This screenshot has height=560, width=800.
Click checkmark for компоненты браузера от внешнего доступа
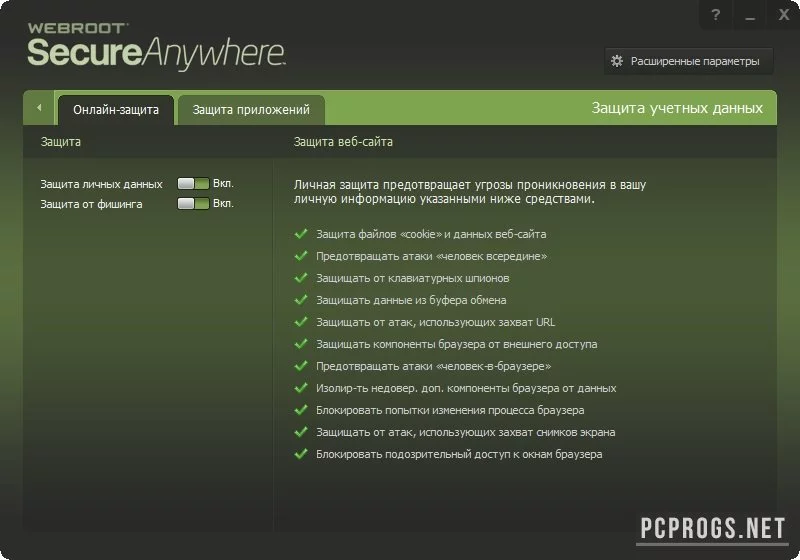pyautogui.click(x=301, y=343)
